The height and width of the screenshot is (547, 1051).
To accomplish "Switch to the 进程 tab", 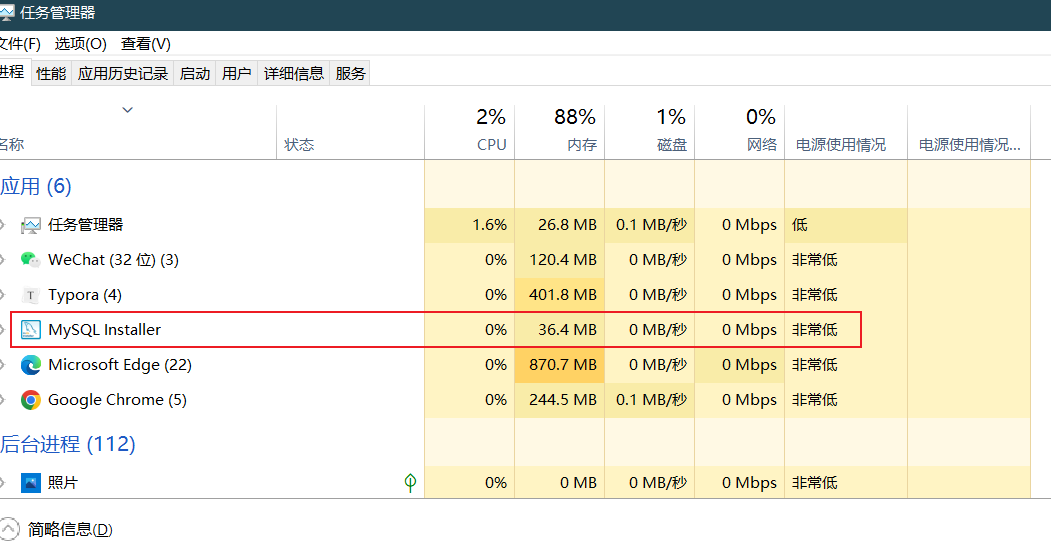I will 13,72.
